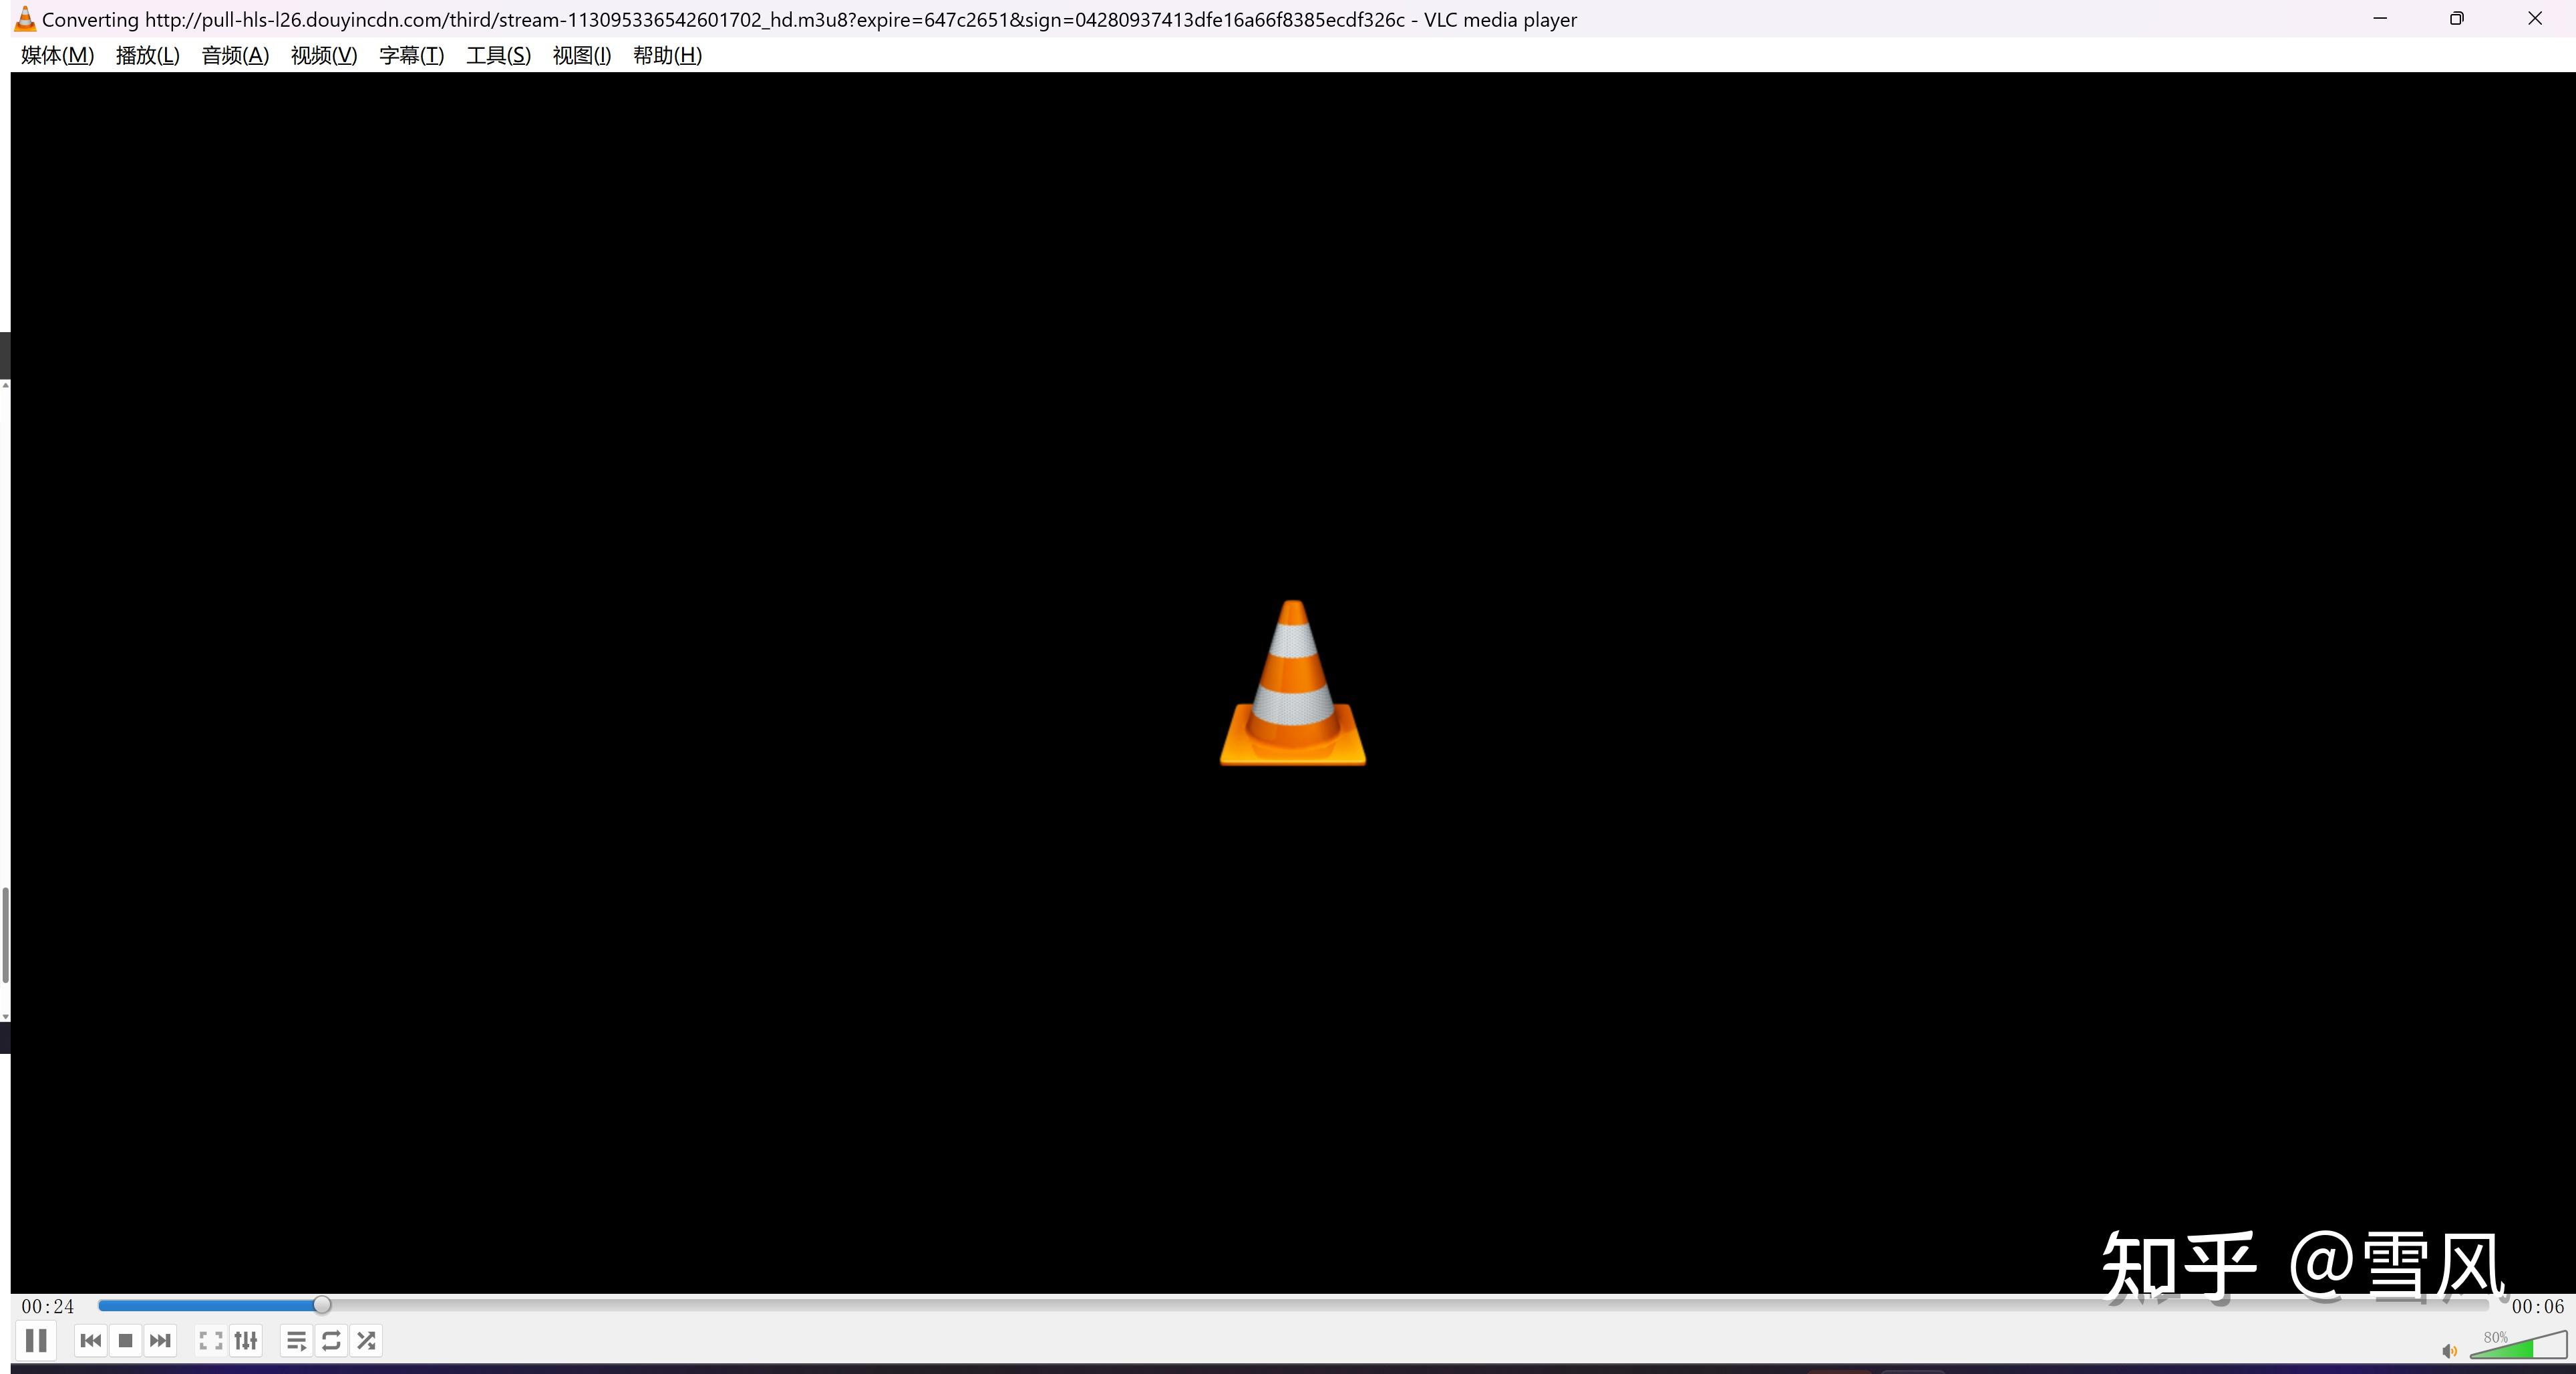
Task: Click the VLC cone in the title bar
Action: coord(24,19)
